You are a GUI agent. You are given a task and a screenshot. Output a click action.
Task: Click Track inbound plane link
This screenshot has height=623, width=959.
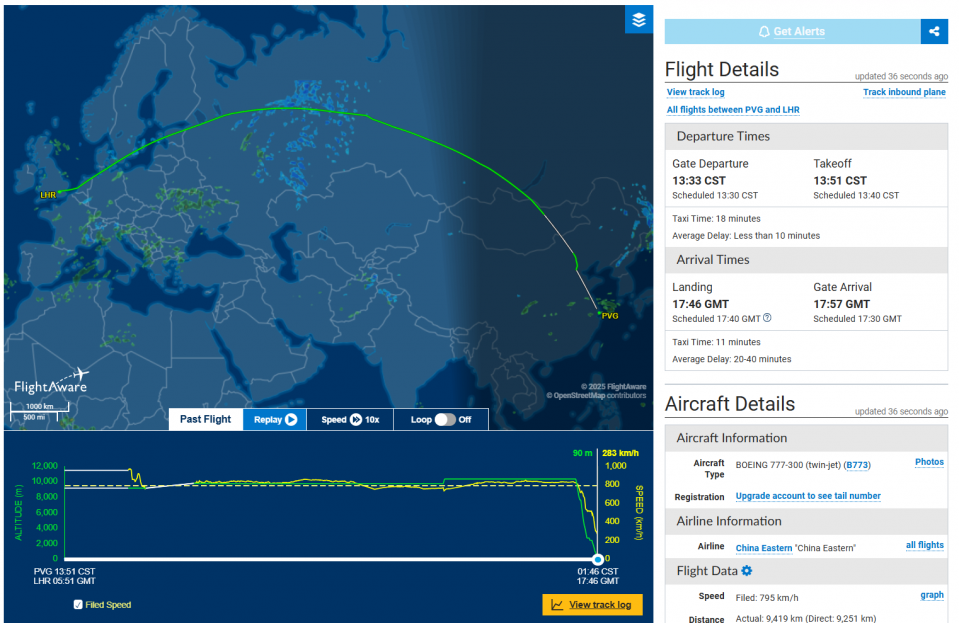tap(904, 92)
